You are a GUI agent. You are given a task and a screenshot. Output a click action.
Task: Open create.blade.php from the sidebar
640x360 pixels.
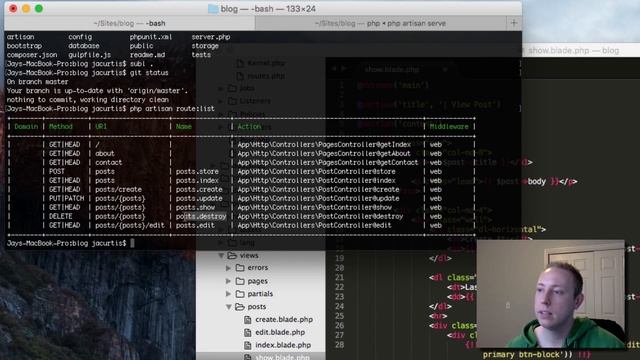284,320
